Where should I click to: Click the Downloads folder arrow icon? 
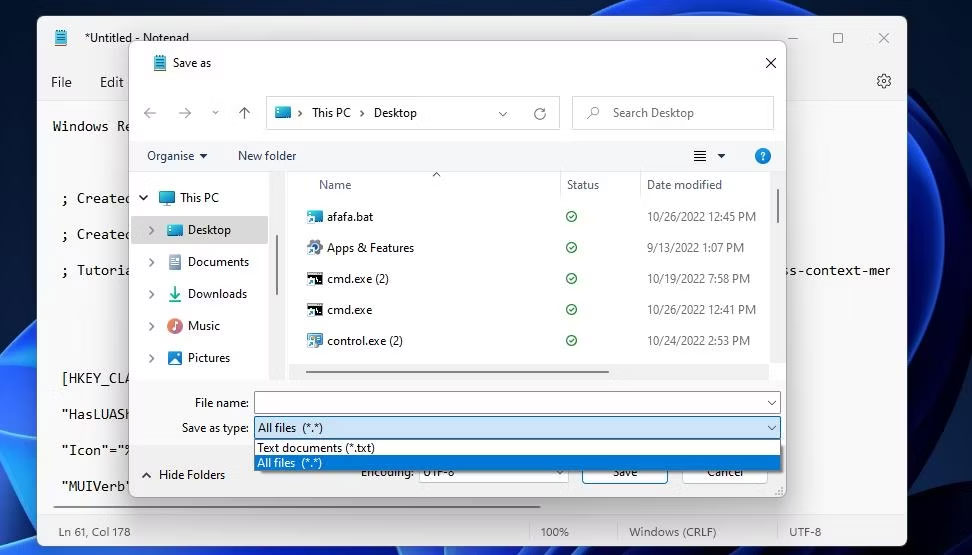(175, 294)
